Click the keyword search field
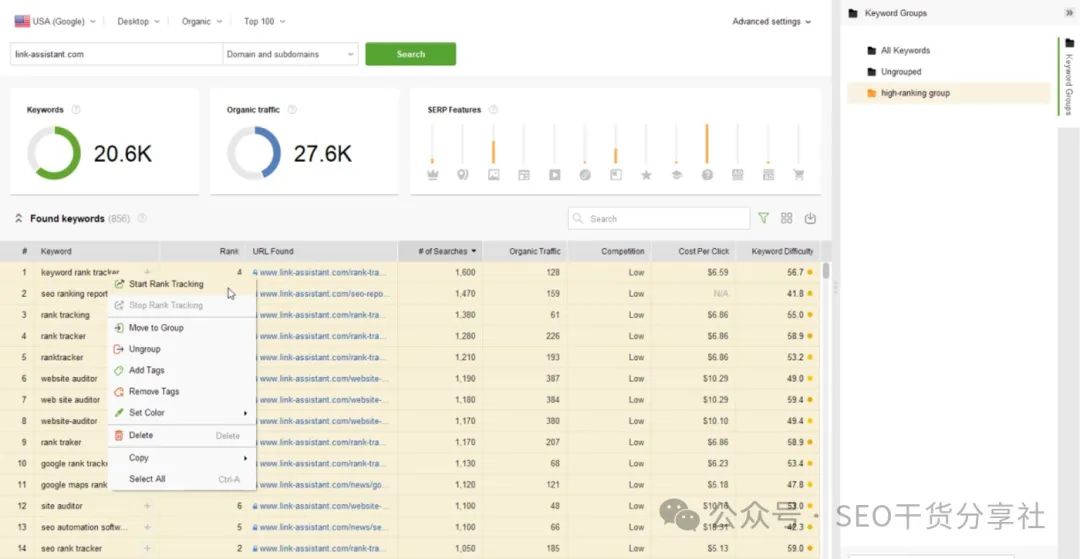Viewport: 1080px width, 559px height. (x=658, y=218)
